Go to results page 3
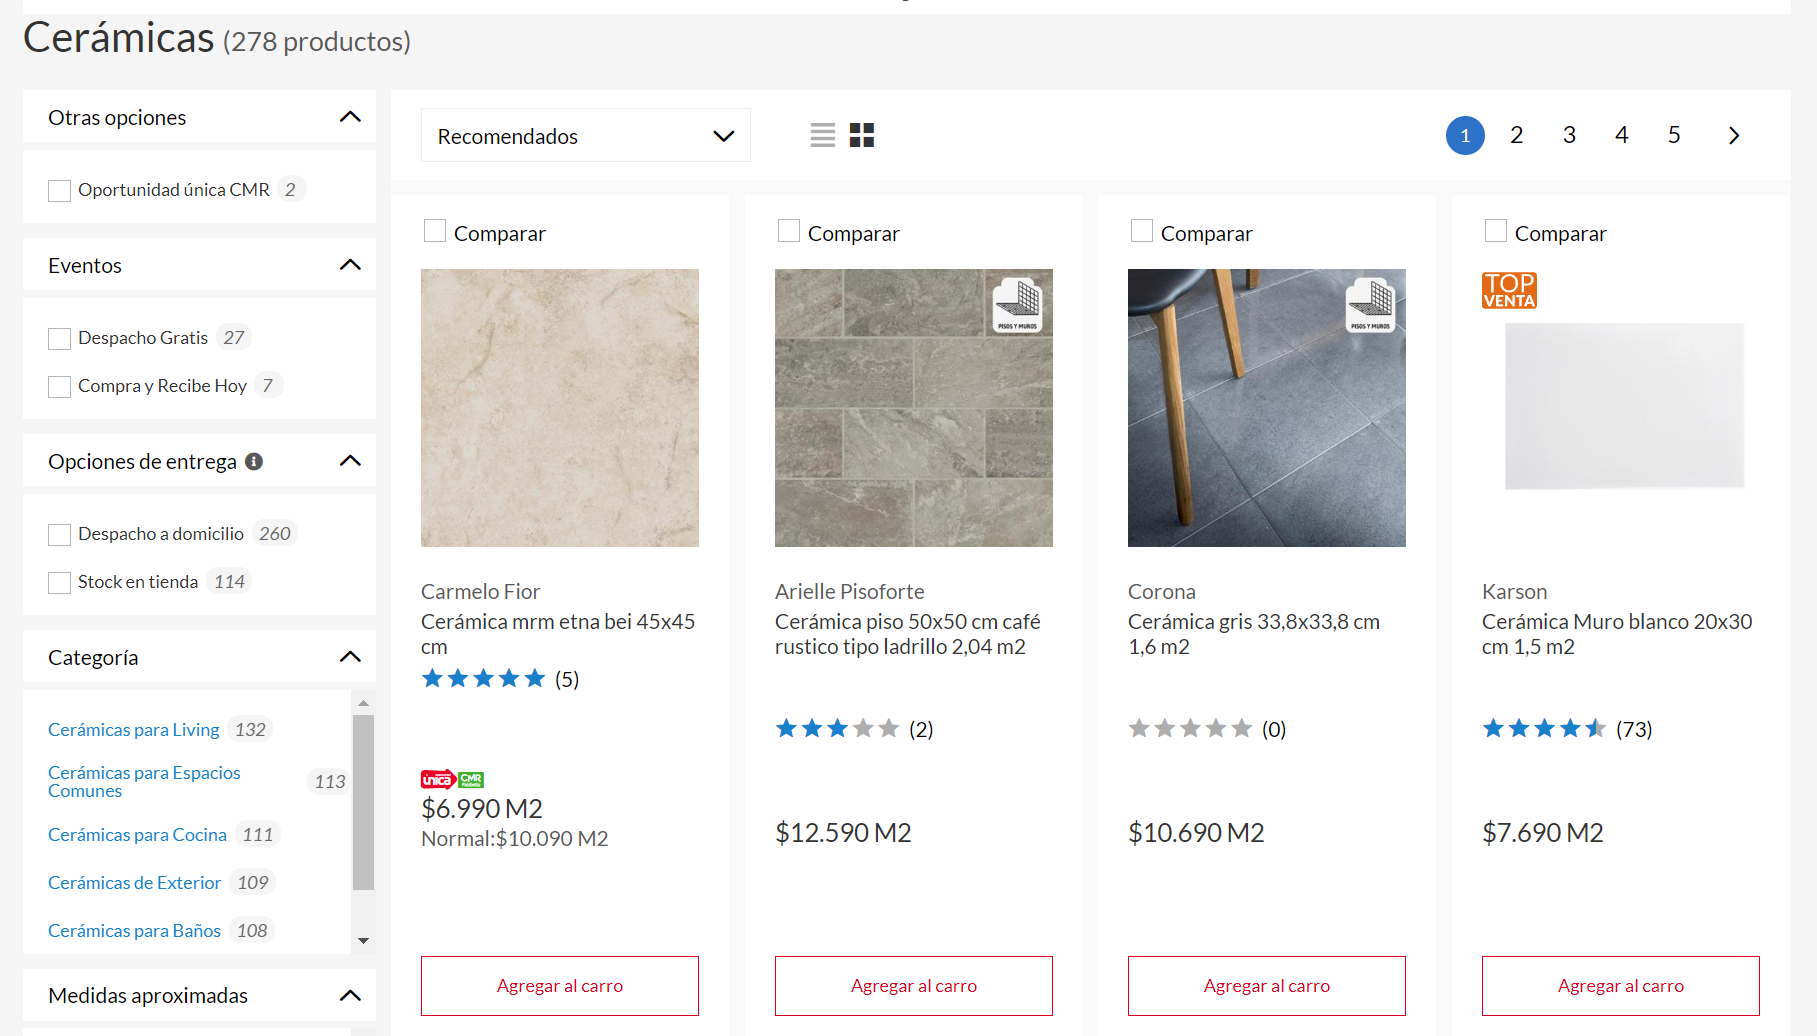The width and height of the screenshot is (1817, 1036). pos(1569,135)
